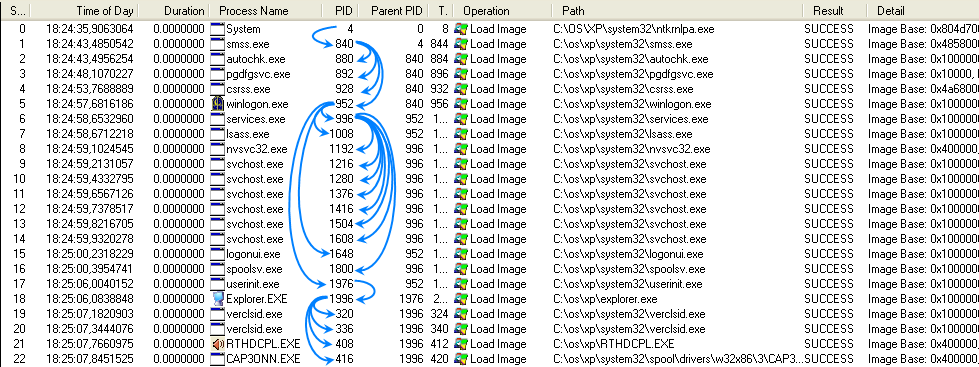Select the svchost.exe name with PID 1216
This screenshot has height=367, width=979.
[254, 164]
